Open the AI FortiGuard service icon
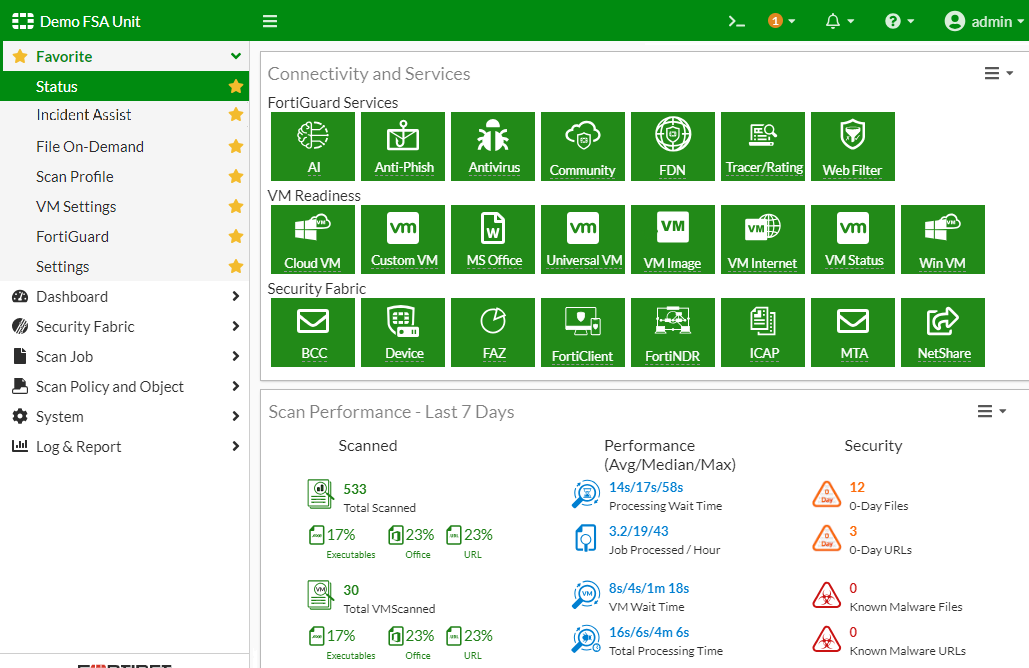The width and height of the screenshot is (1029, 668). [312, 146]
